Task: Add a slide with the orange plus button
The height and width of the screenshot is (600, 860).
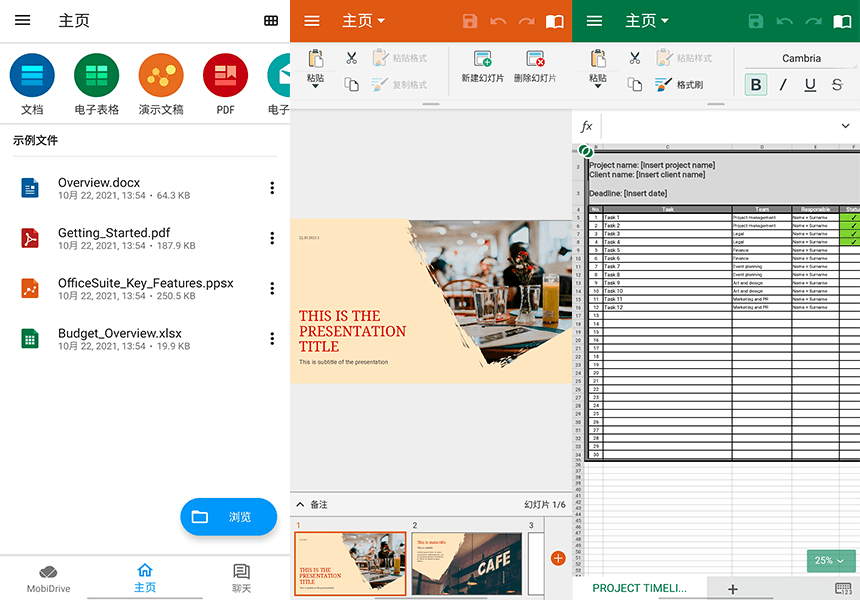Action: pos(558,558)
